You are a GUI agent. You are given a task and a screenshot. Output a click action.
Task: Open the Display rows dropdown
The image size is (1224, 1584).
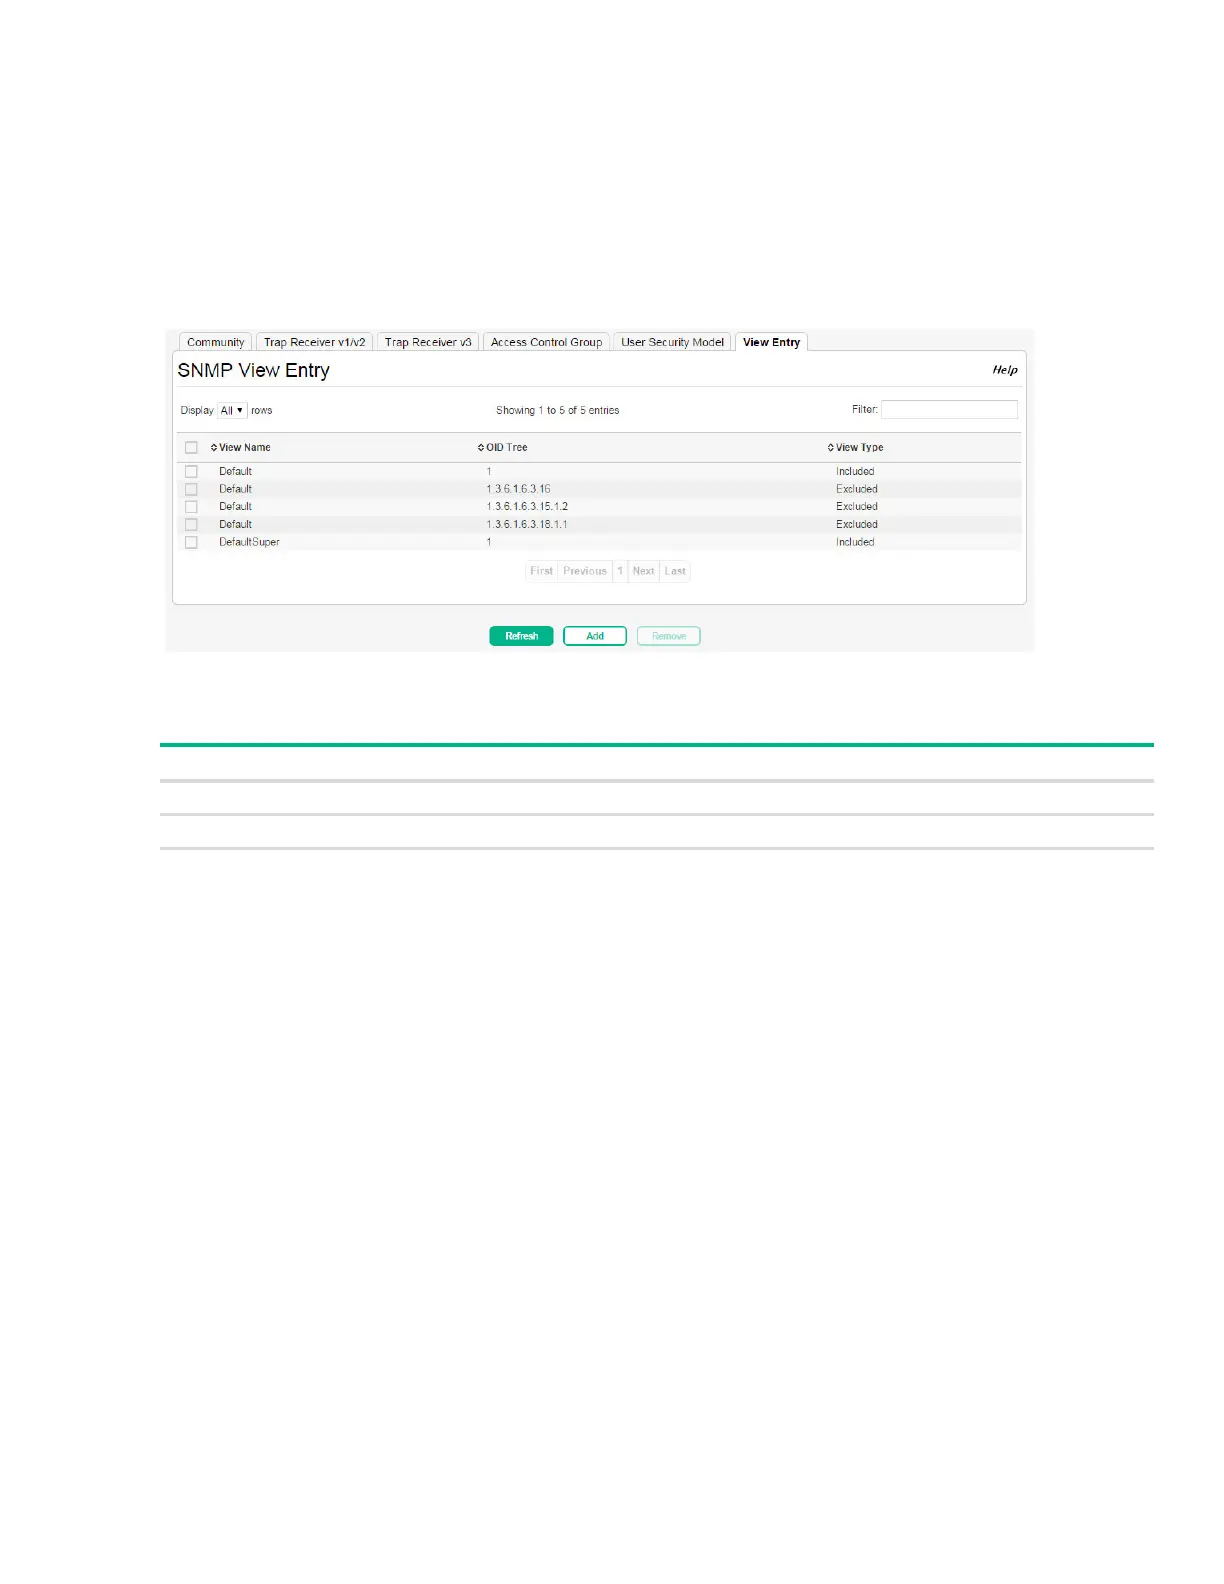(232, 410)
